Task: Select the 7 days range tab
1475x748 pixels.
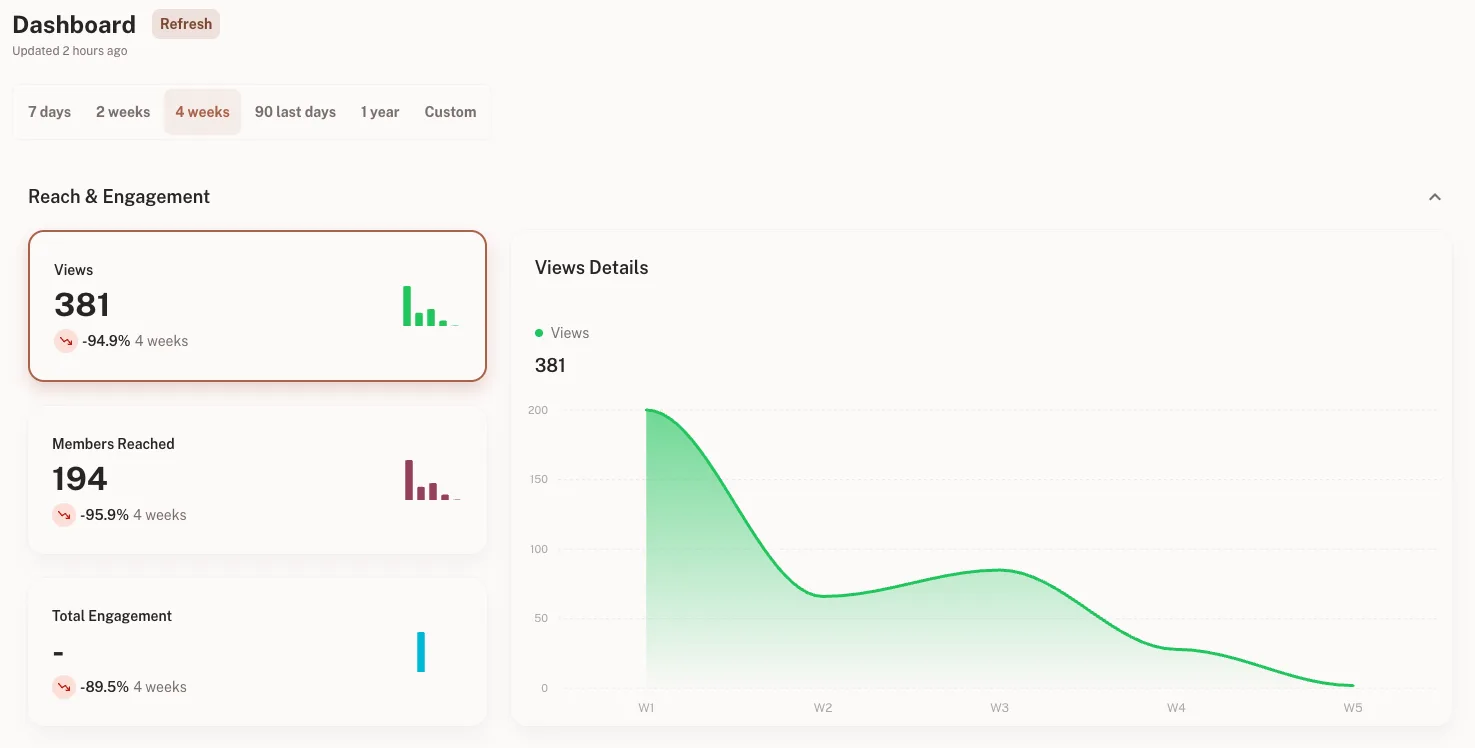Action: (x=50, y=112)
